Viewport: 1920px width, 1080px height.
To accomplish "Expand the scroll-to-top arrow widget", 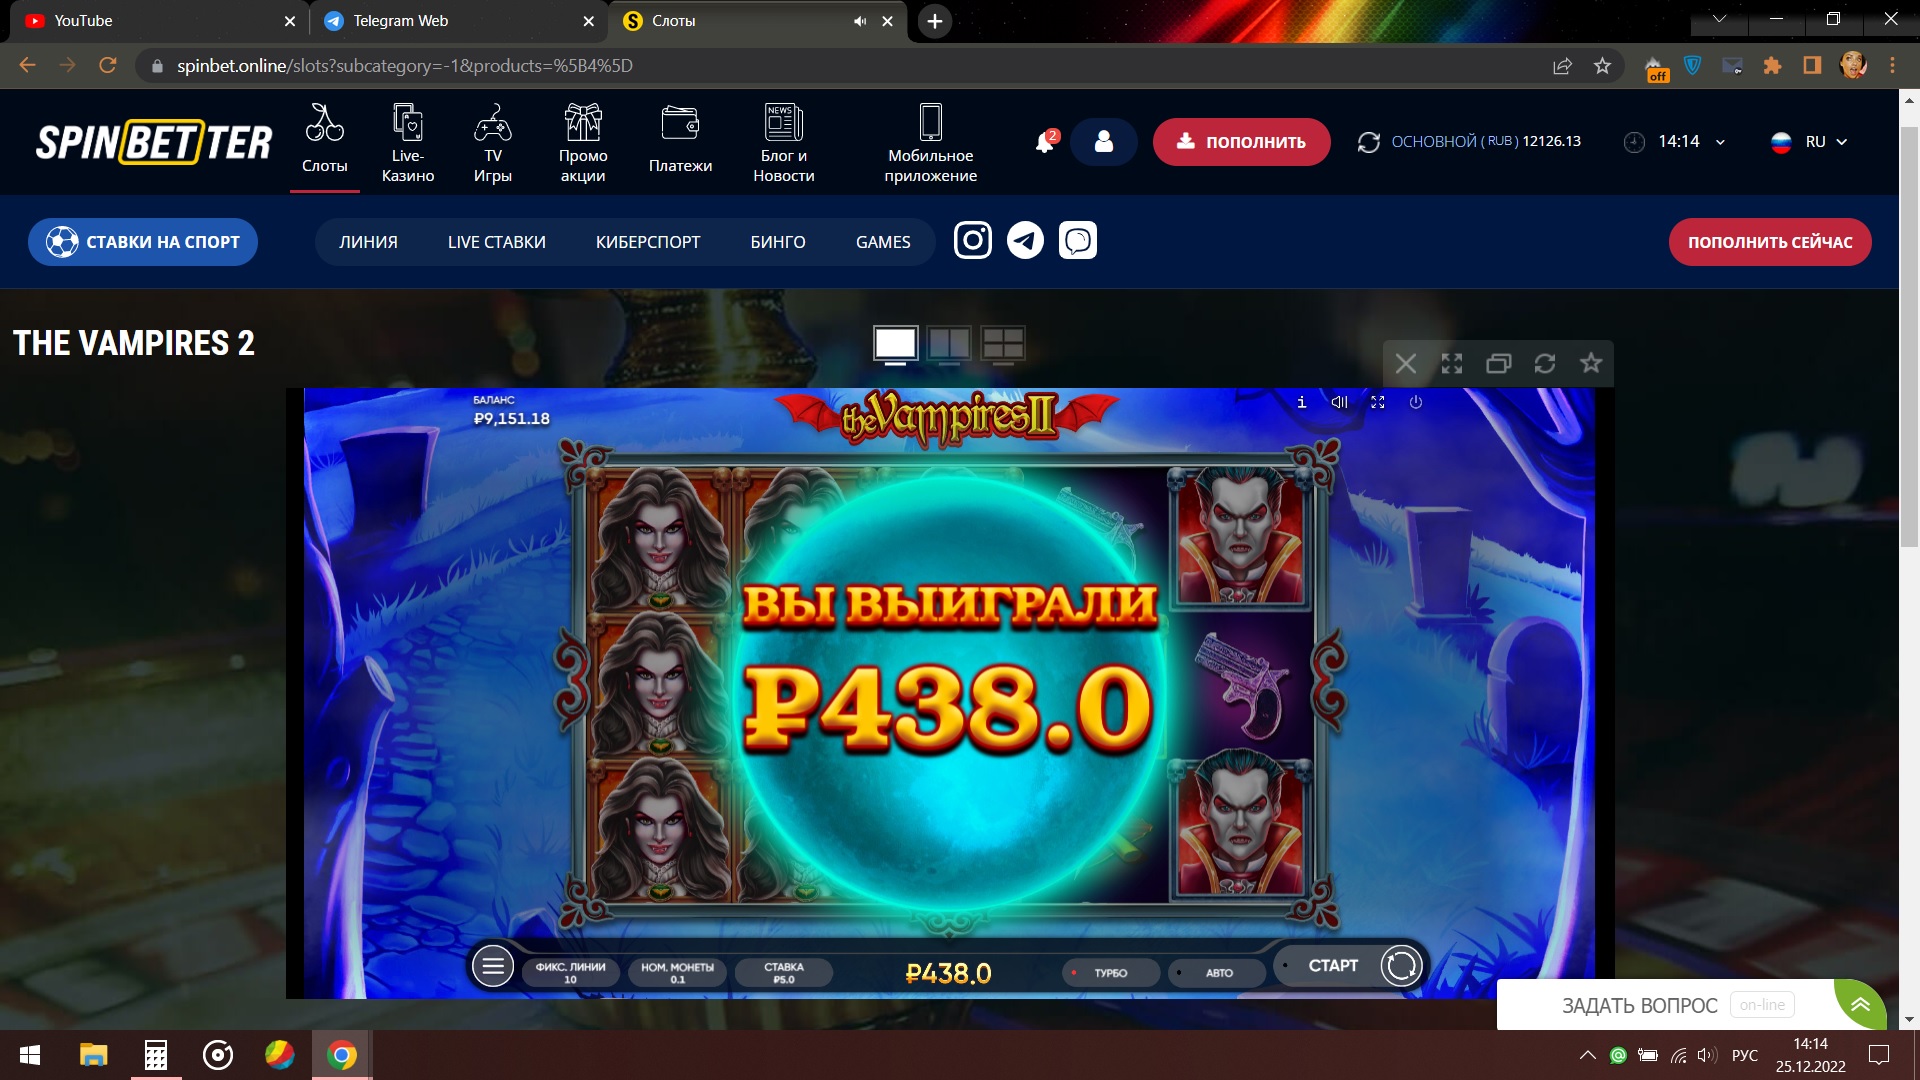I will point(1860,1004).
